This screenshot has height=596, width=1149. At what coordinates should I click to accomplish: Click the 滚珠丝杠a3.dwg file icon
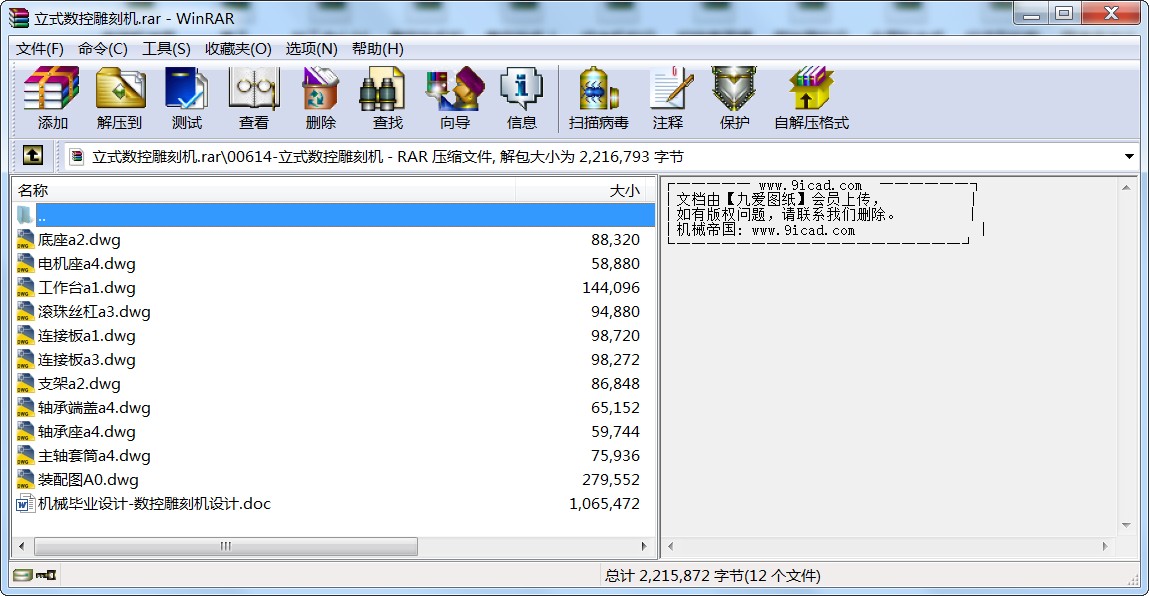[x=25, y=312]
